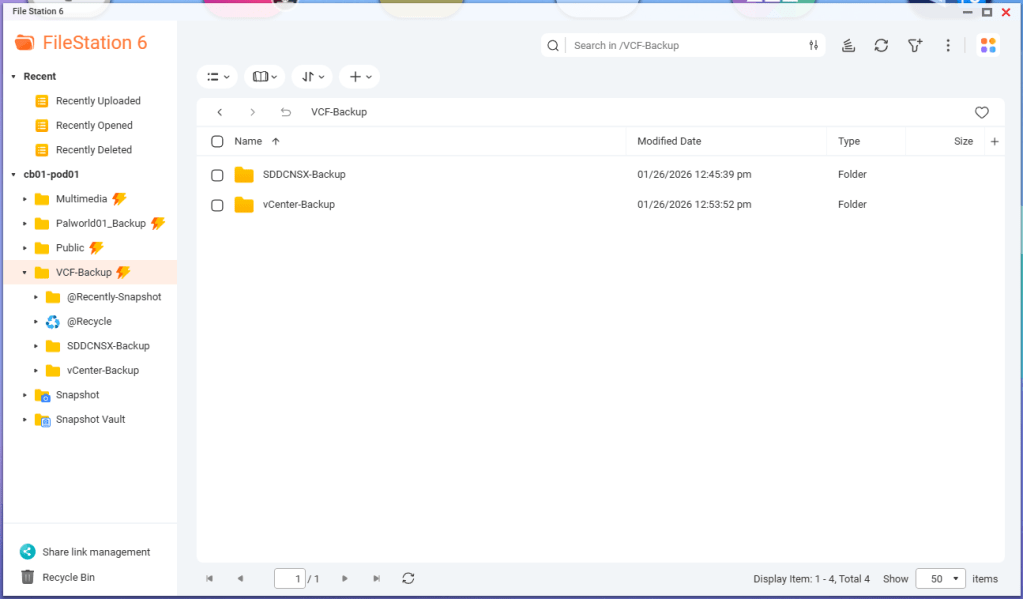Open Recently Uploaded in sidebar

coord(97,101)
